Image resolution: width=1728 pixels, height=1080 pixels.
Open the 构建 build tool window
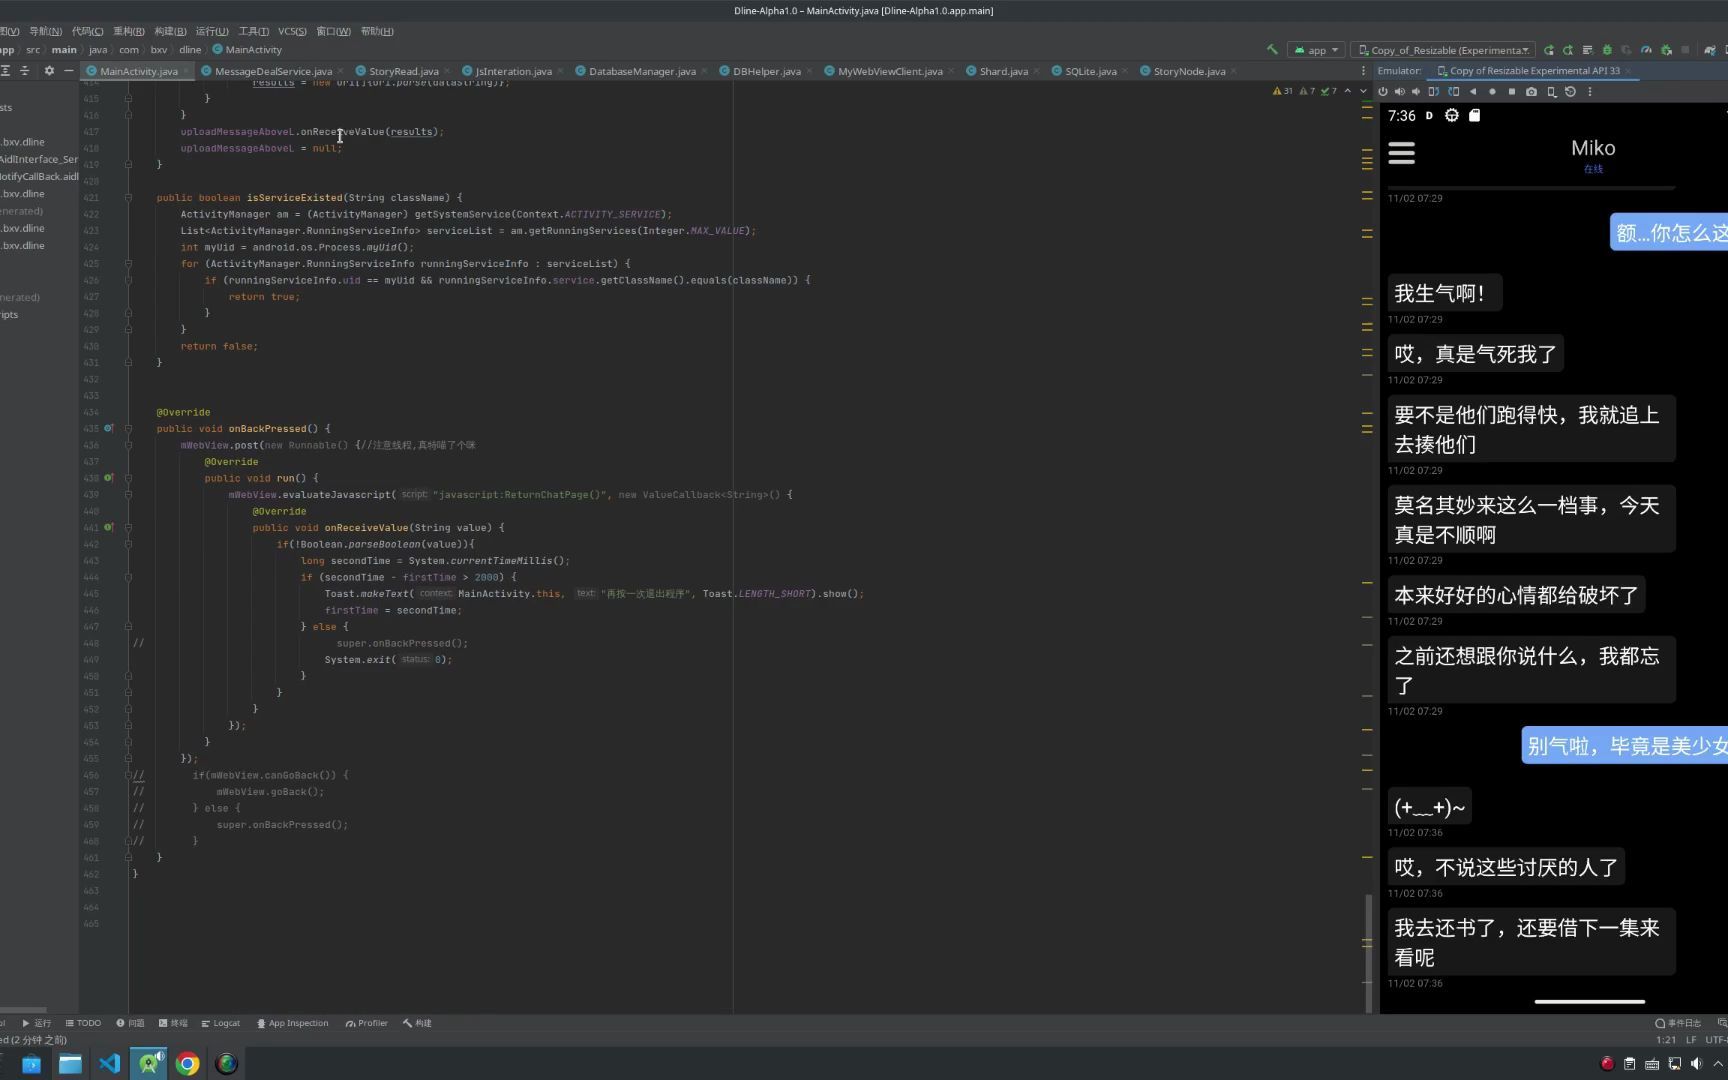pyautogui.click(x=417, y=1023)
